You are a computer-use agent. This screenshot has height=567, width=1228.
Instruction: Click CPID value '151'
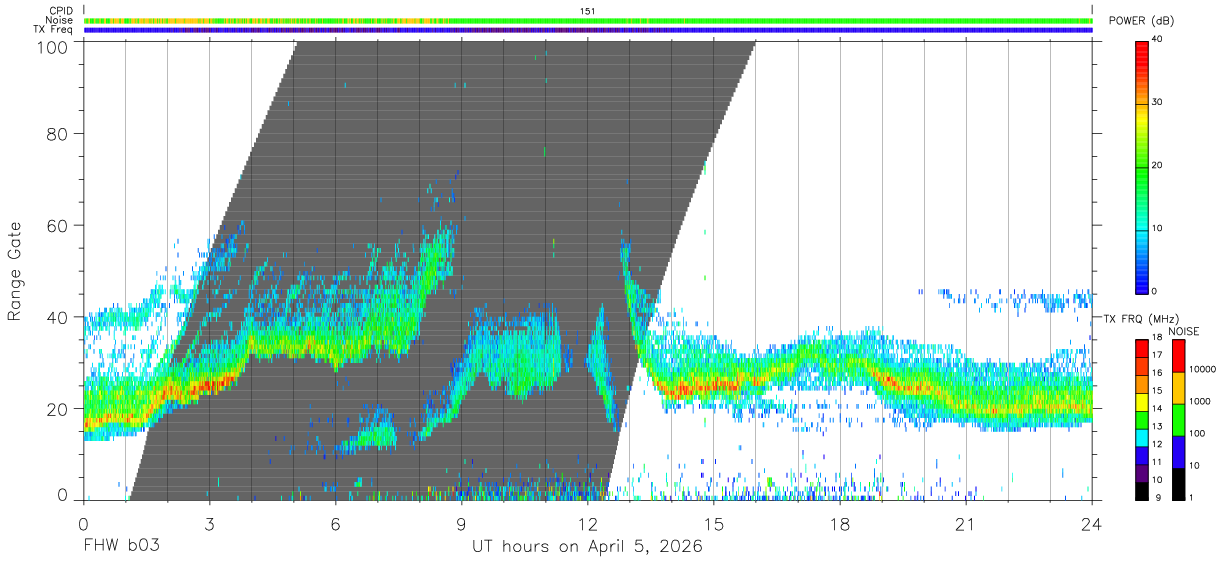[588, 11]
